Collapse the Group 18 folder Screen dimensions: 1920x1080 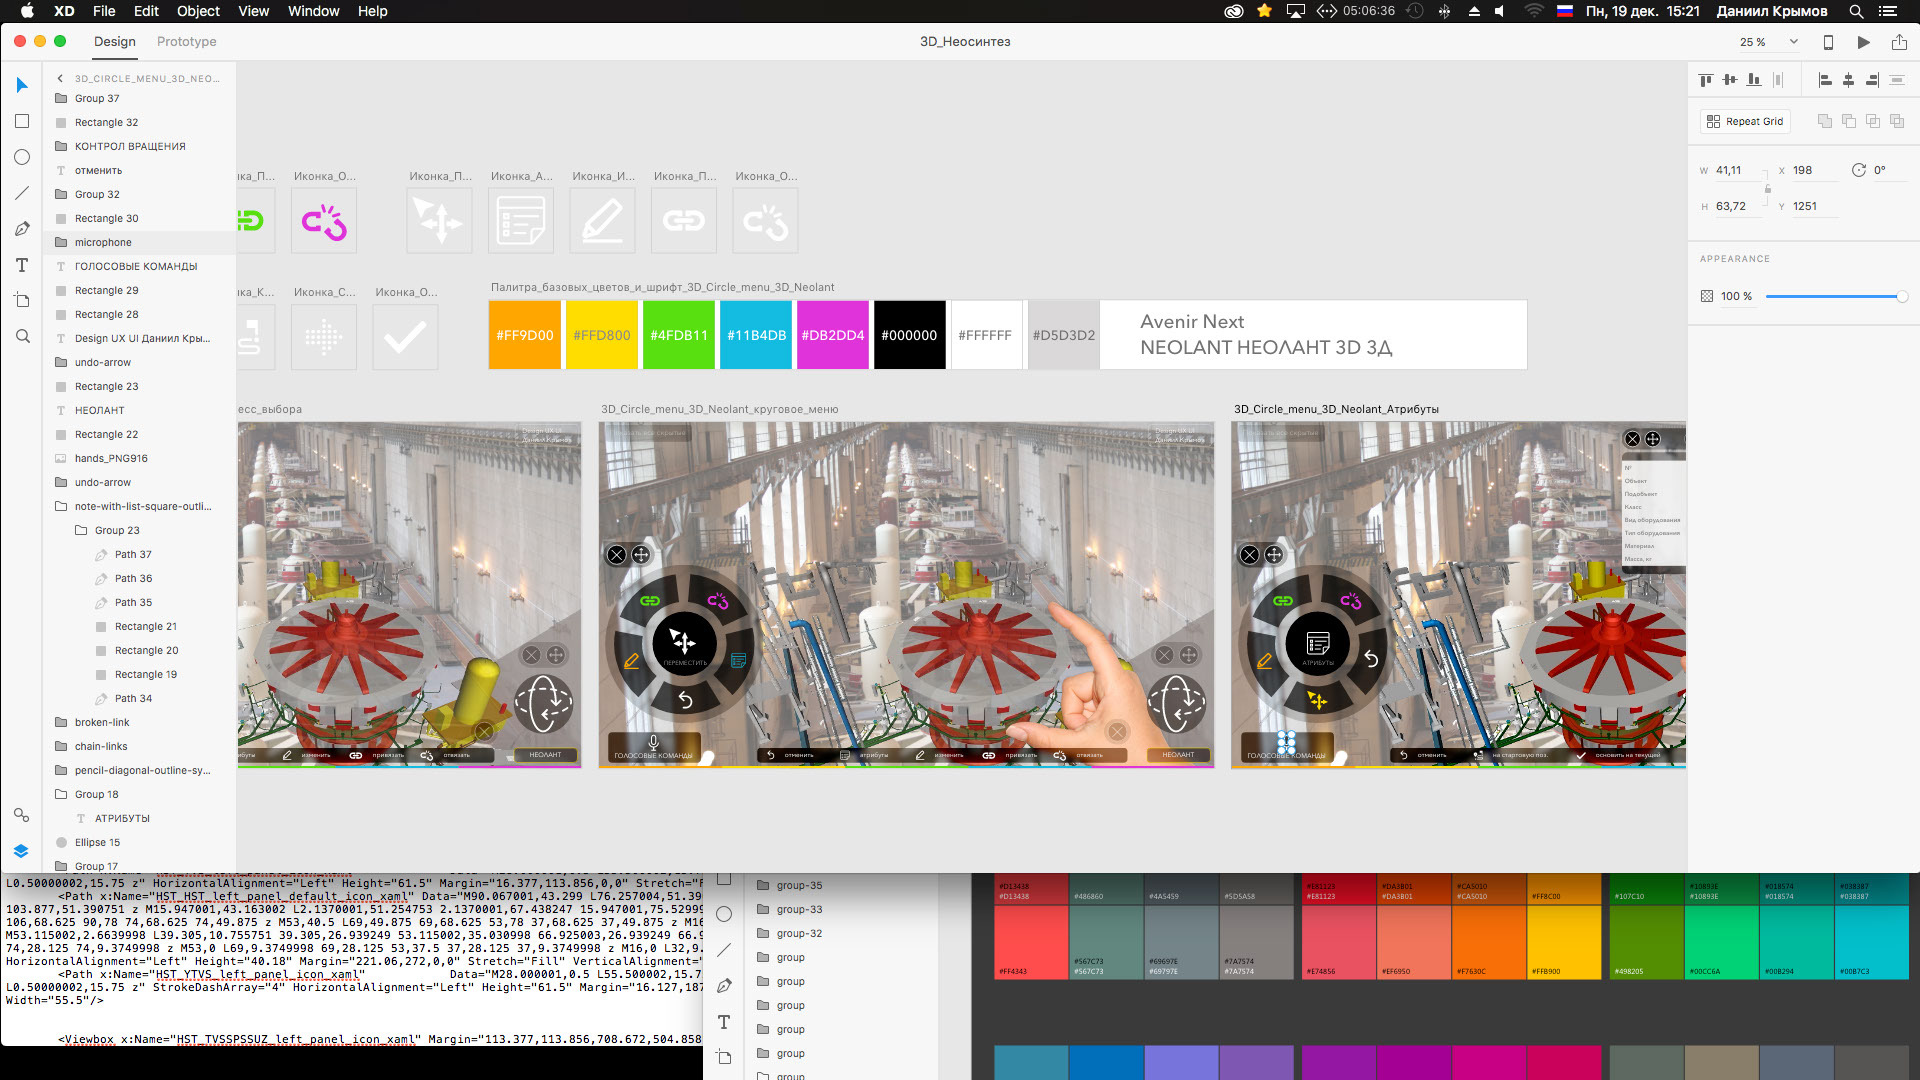(61, 794)
